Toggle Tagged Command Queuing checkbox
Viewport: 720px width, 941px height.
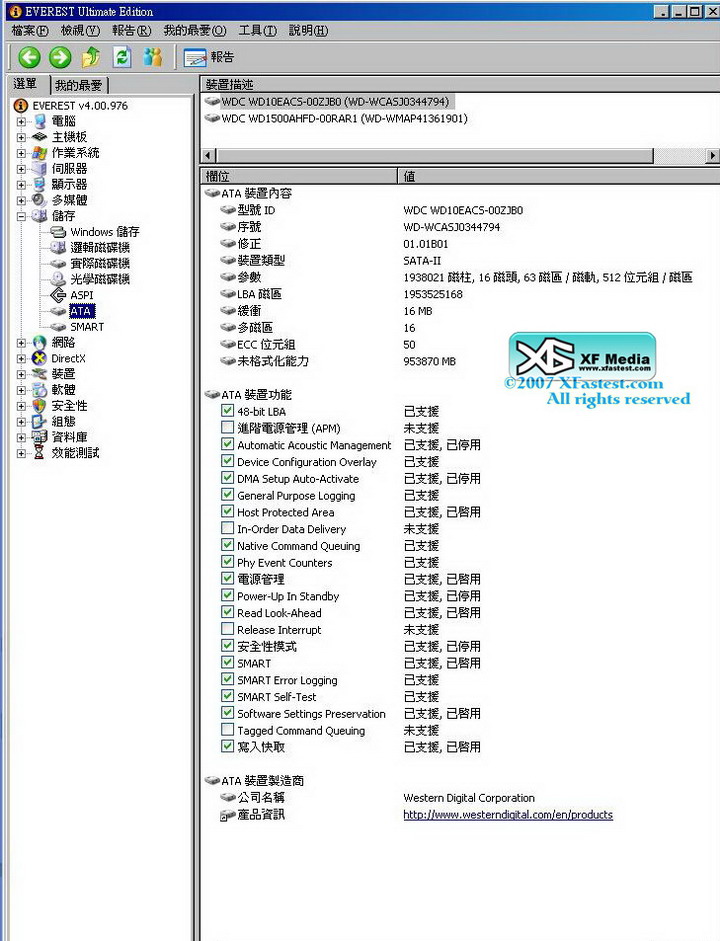point(227,730)
